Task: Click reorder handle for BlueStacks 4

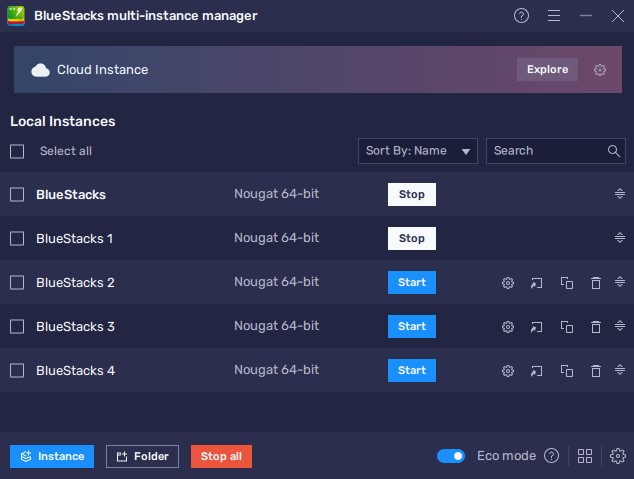Action: (x=620, y=369)
